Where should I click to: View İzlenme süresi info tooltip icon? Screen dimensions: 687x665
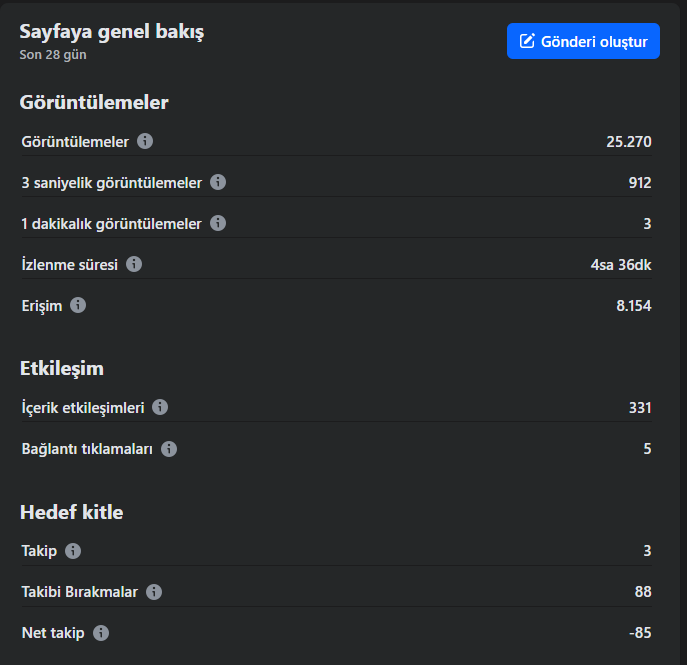[134, 264]
